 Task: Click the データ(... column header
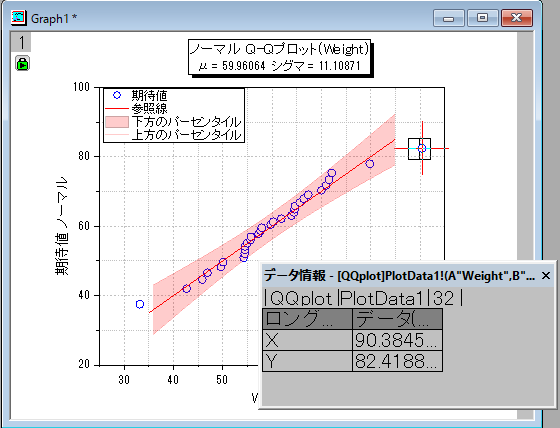pyautogui.click(x=398, y=319)
